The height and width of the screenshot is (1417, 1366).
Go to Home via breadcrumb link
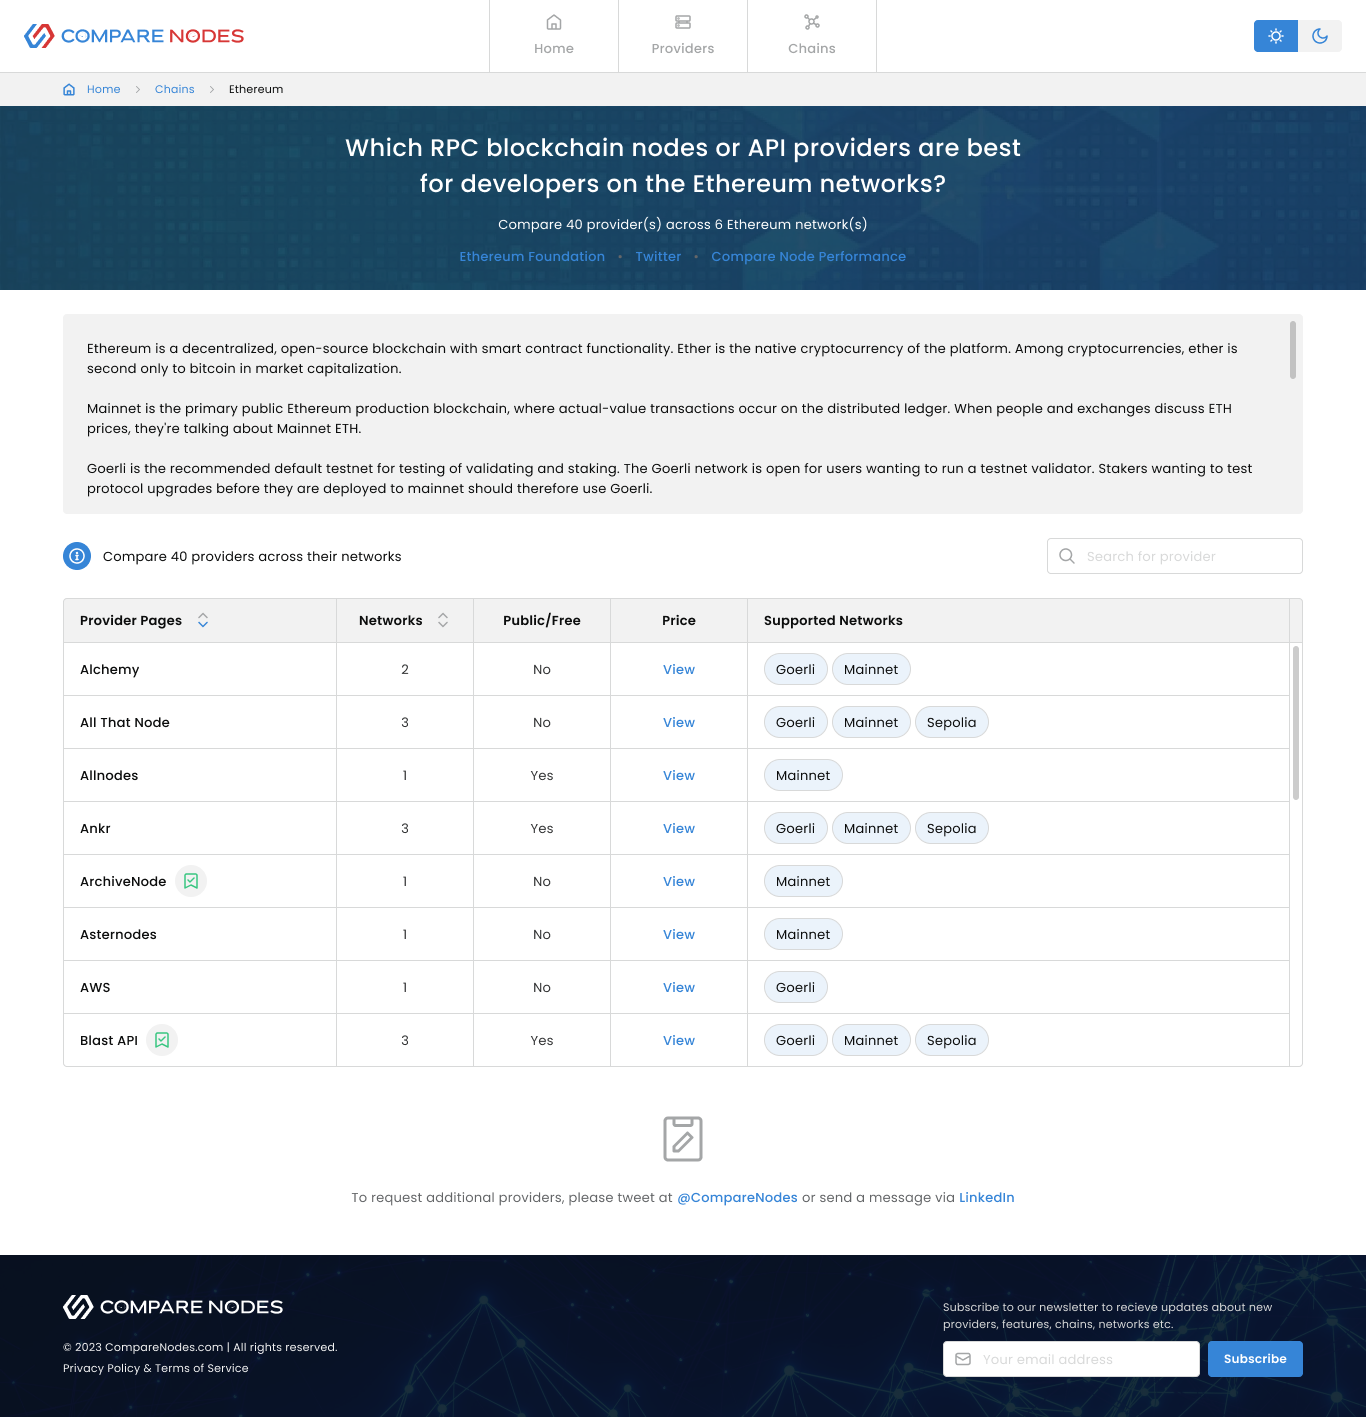tap(104, 89)
